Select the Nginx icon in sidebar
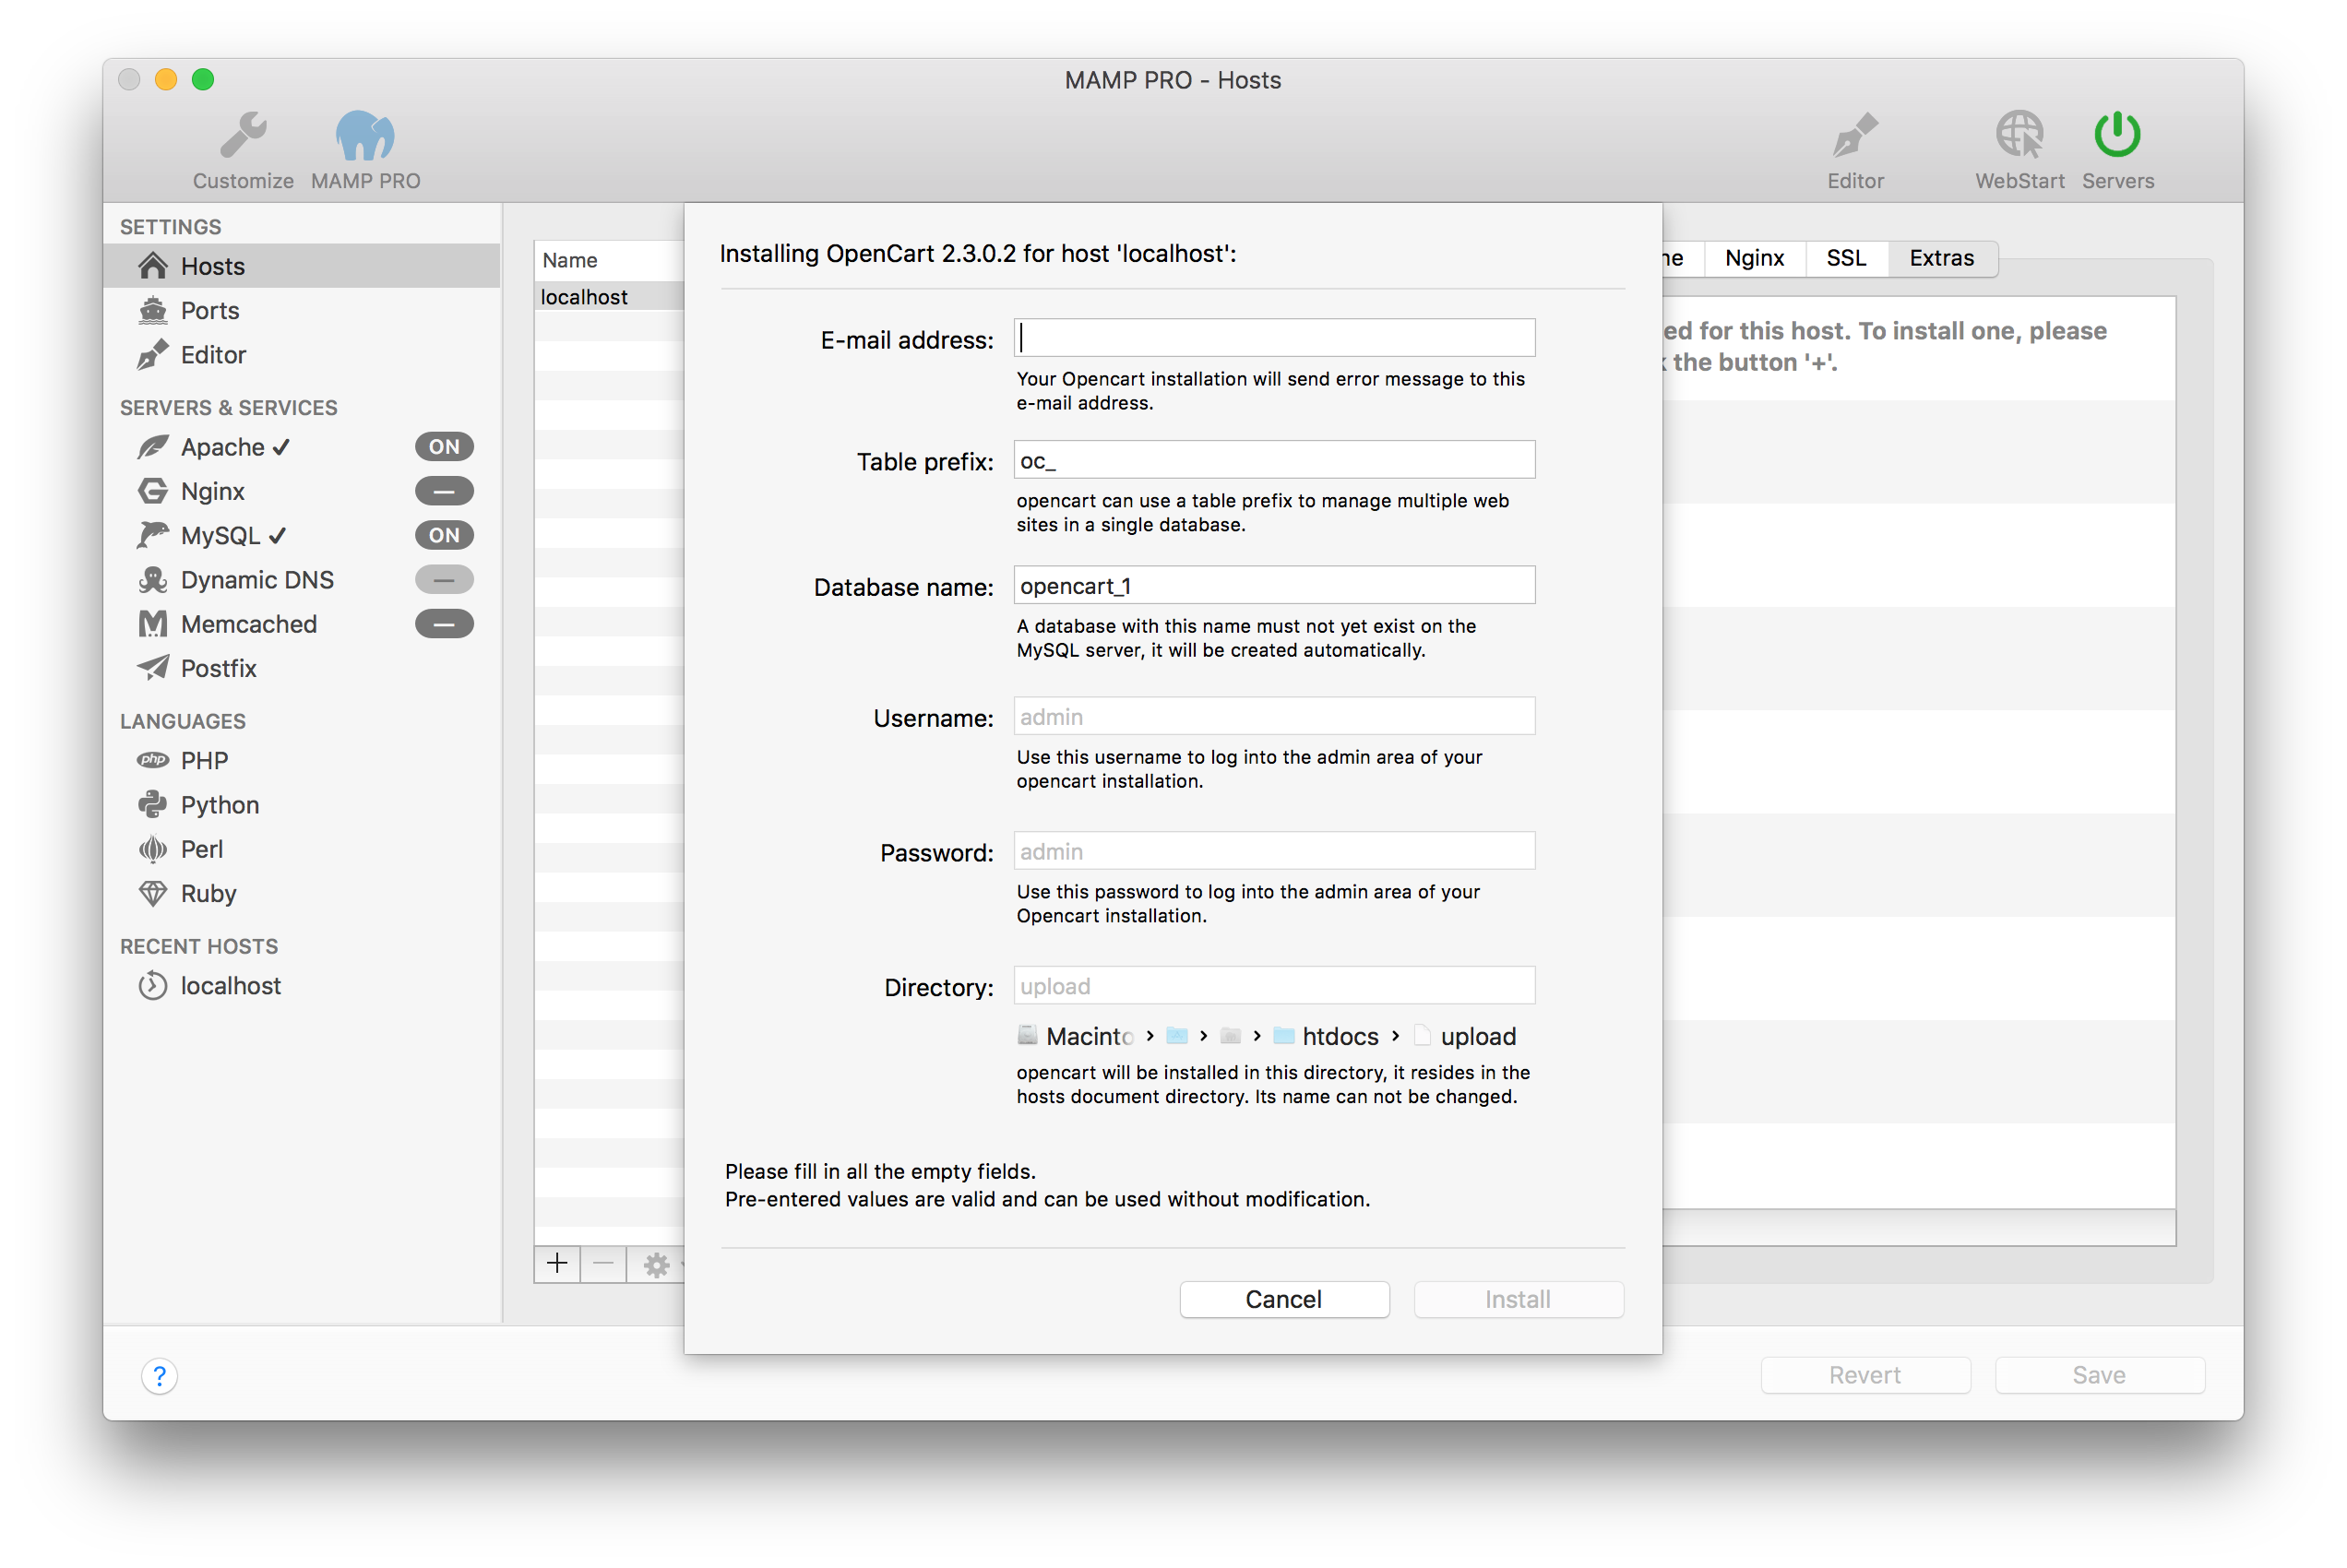 click(x=153, y=491)
